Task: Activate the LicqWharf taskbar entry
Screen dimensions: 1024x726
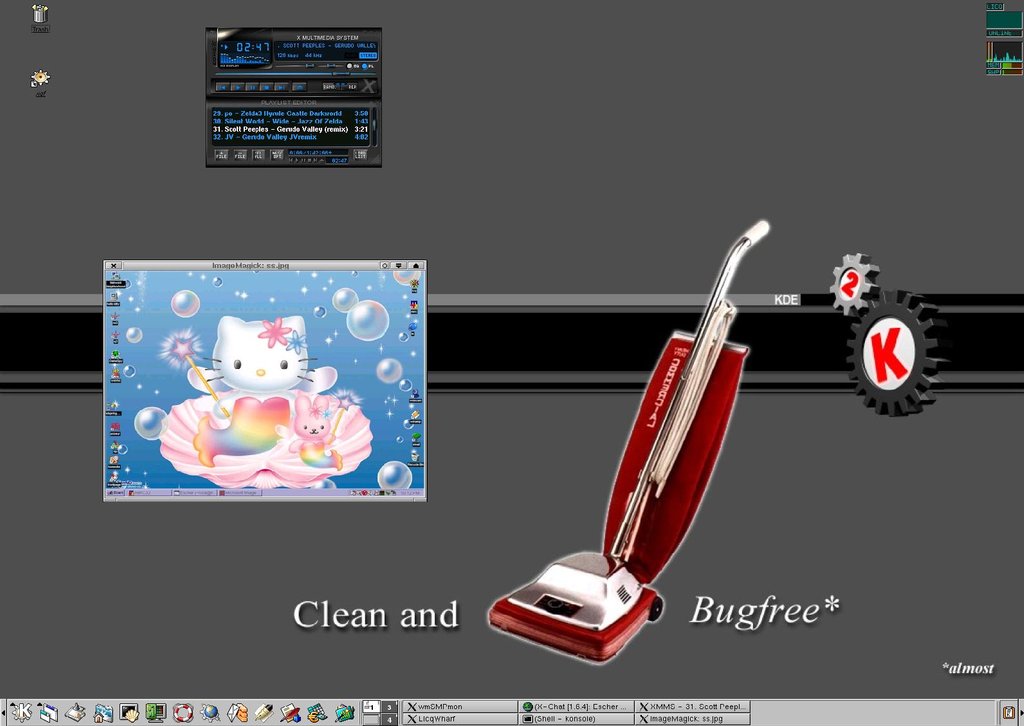Action: [460, 719]
